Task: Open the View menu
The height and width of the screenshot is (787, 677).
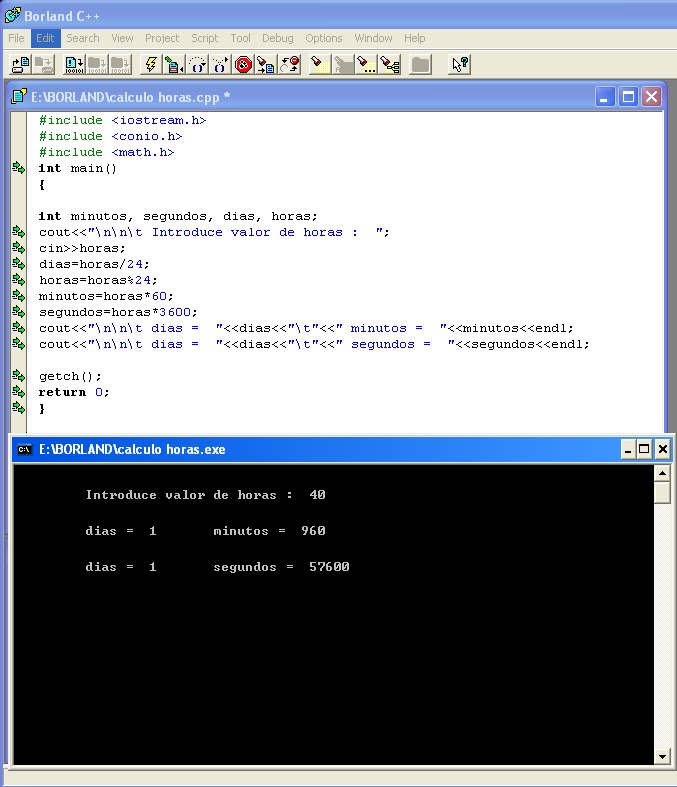Action: point(122,38)
